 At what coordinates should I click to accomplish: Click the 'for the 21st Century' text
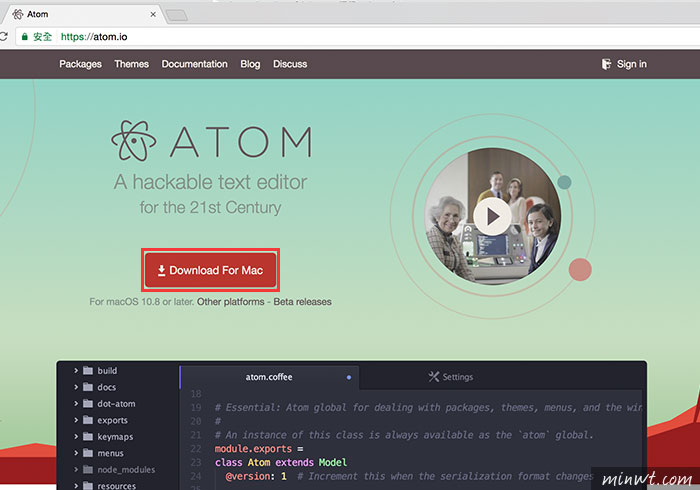point(210,208)
